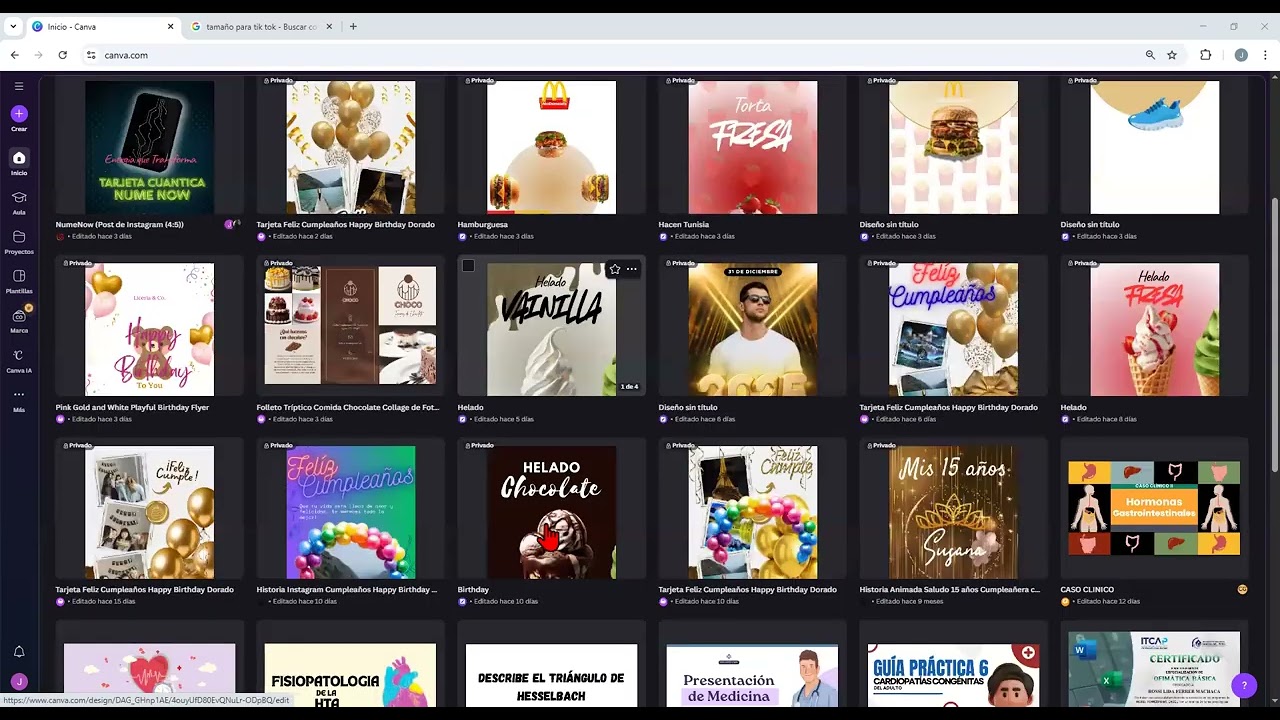View site information icon in address bar

click(x=91, y=55)
